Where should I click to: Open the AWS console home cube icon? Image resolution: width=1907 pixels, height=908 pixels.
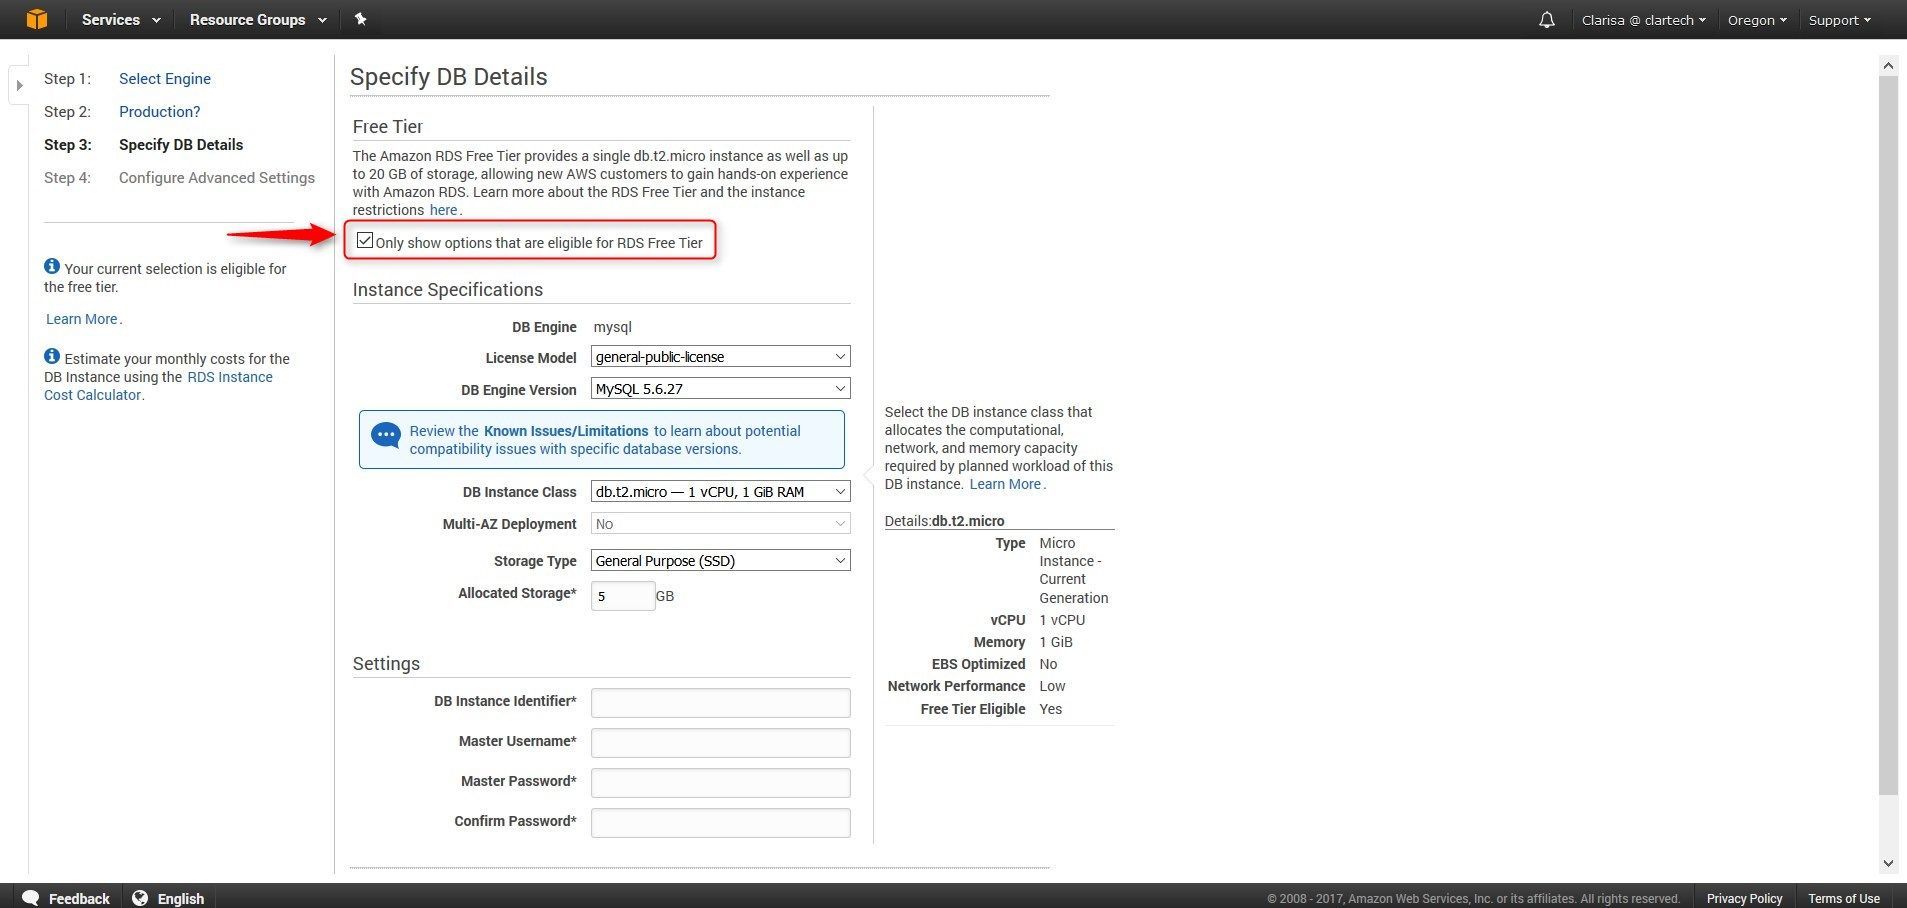[x=37, y=19]
